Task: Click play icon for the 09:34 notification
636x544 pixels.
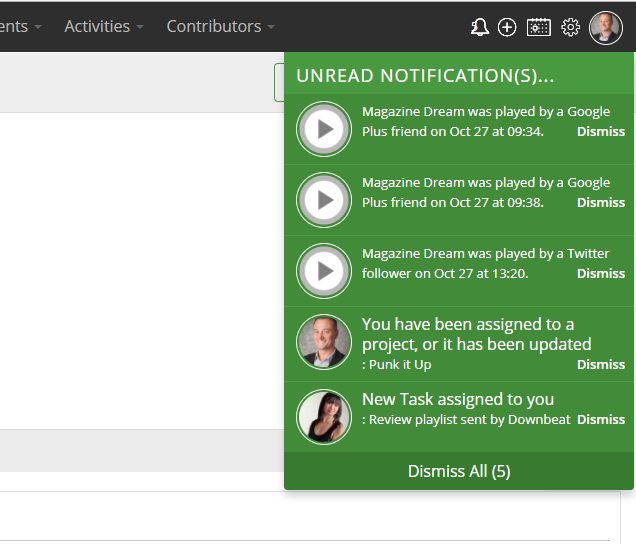Action: (324, 129)
